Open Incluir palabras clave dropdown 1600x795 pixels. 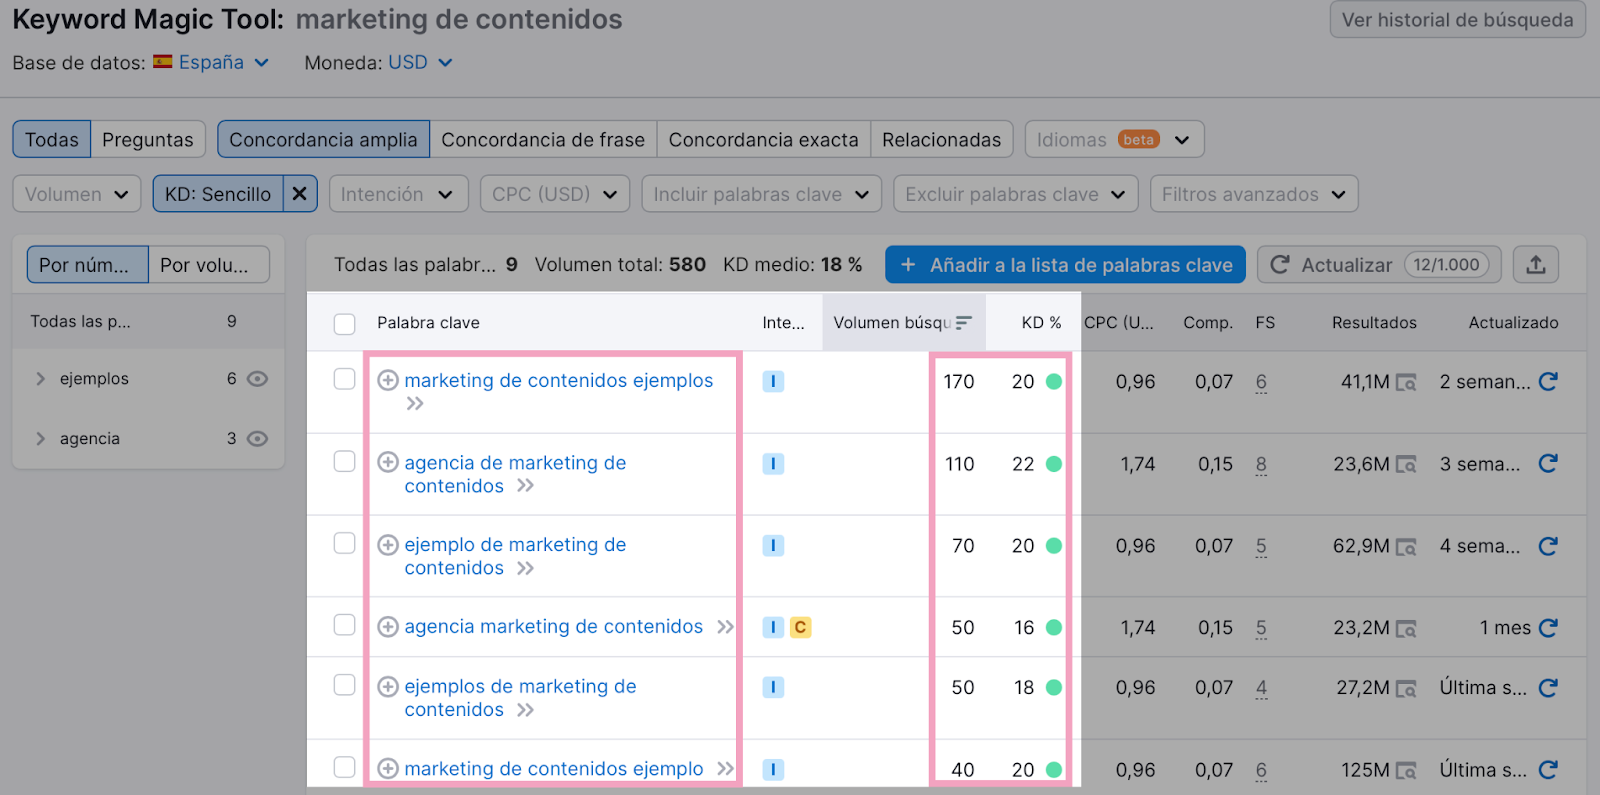point(761,194)
